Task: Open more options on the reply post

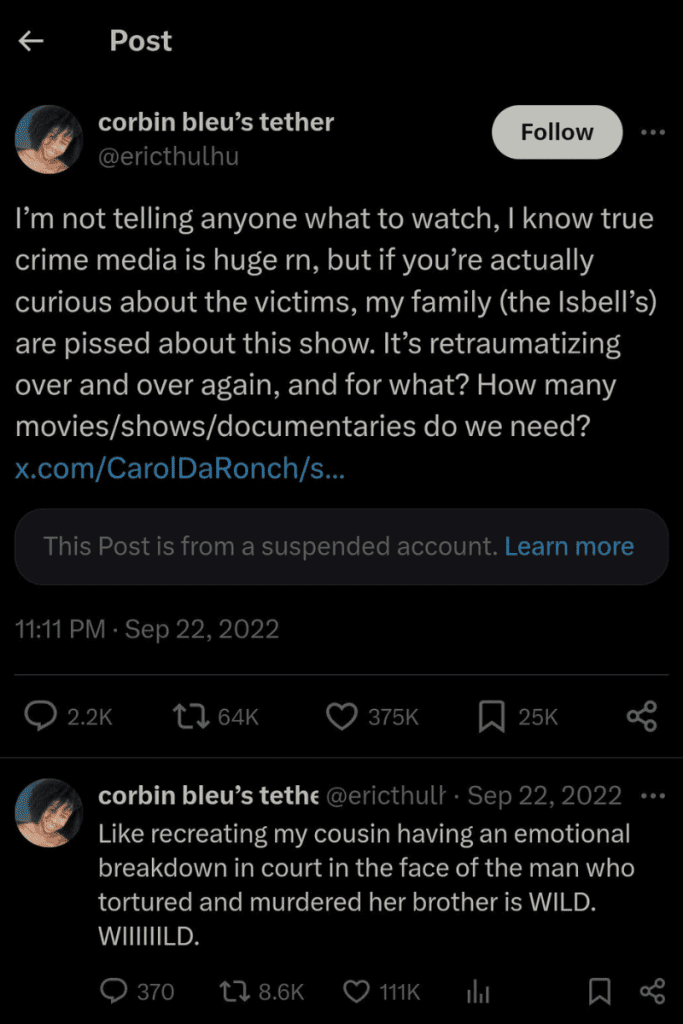Action: click(652, 796)
